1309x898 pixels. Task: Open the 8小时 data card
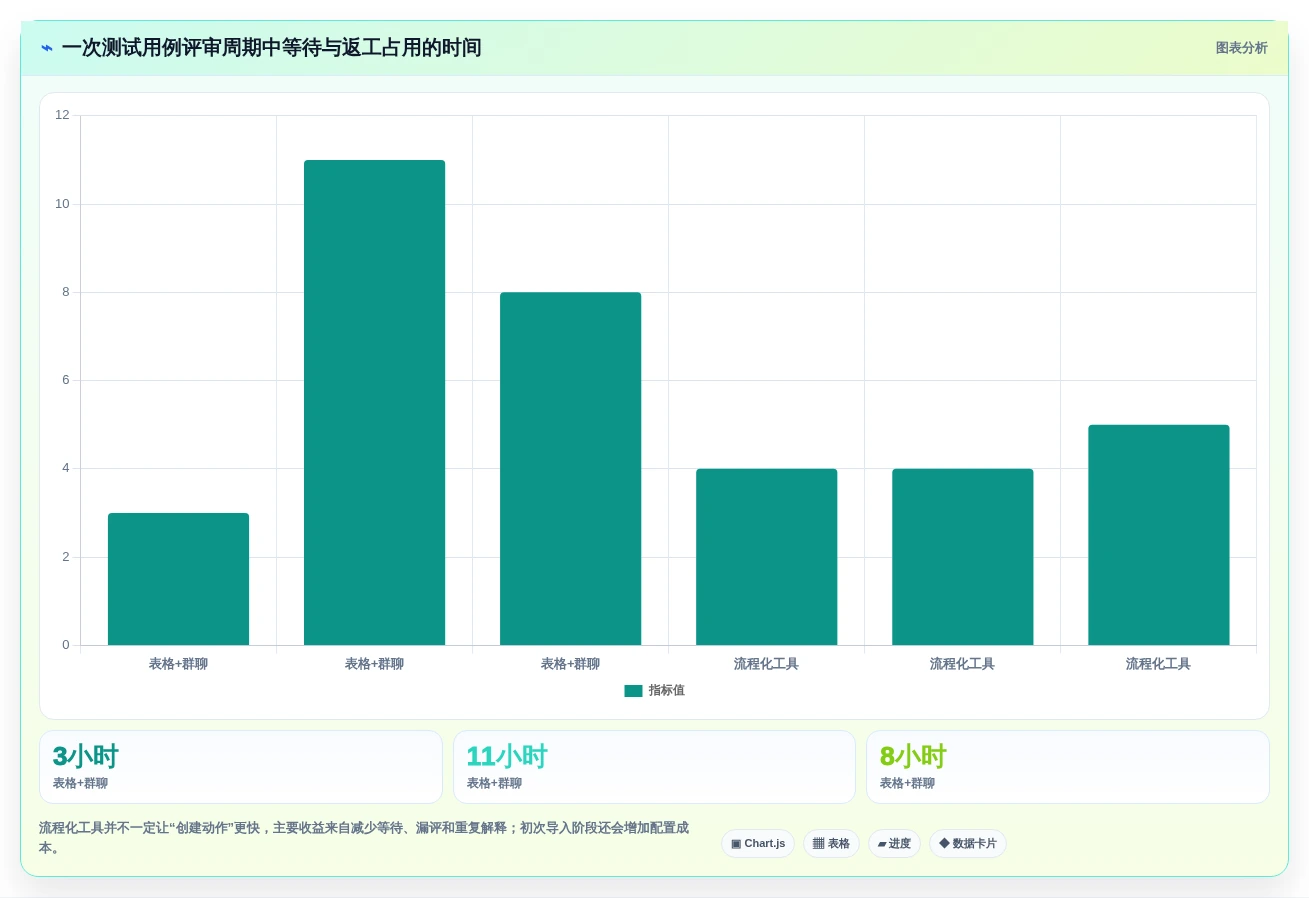pyautogui.click(x=1068, y=767)
